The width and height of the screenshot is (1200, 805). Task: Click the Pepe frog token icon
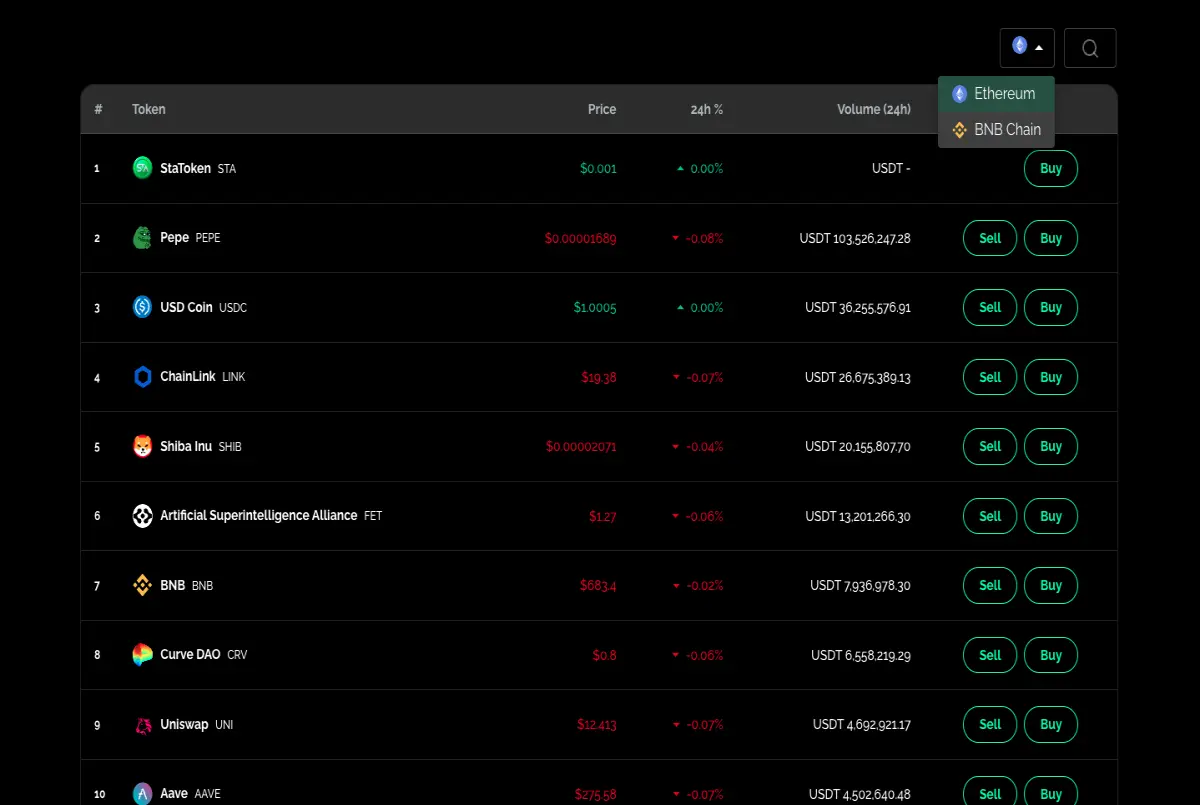[143, 238]
